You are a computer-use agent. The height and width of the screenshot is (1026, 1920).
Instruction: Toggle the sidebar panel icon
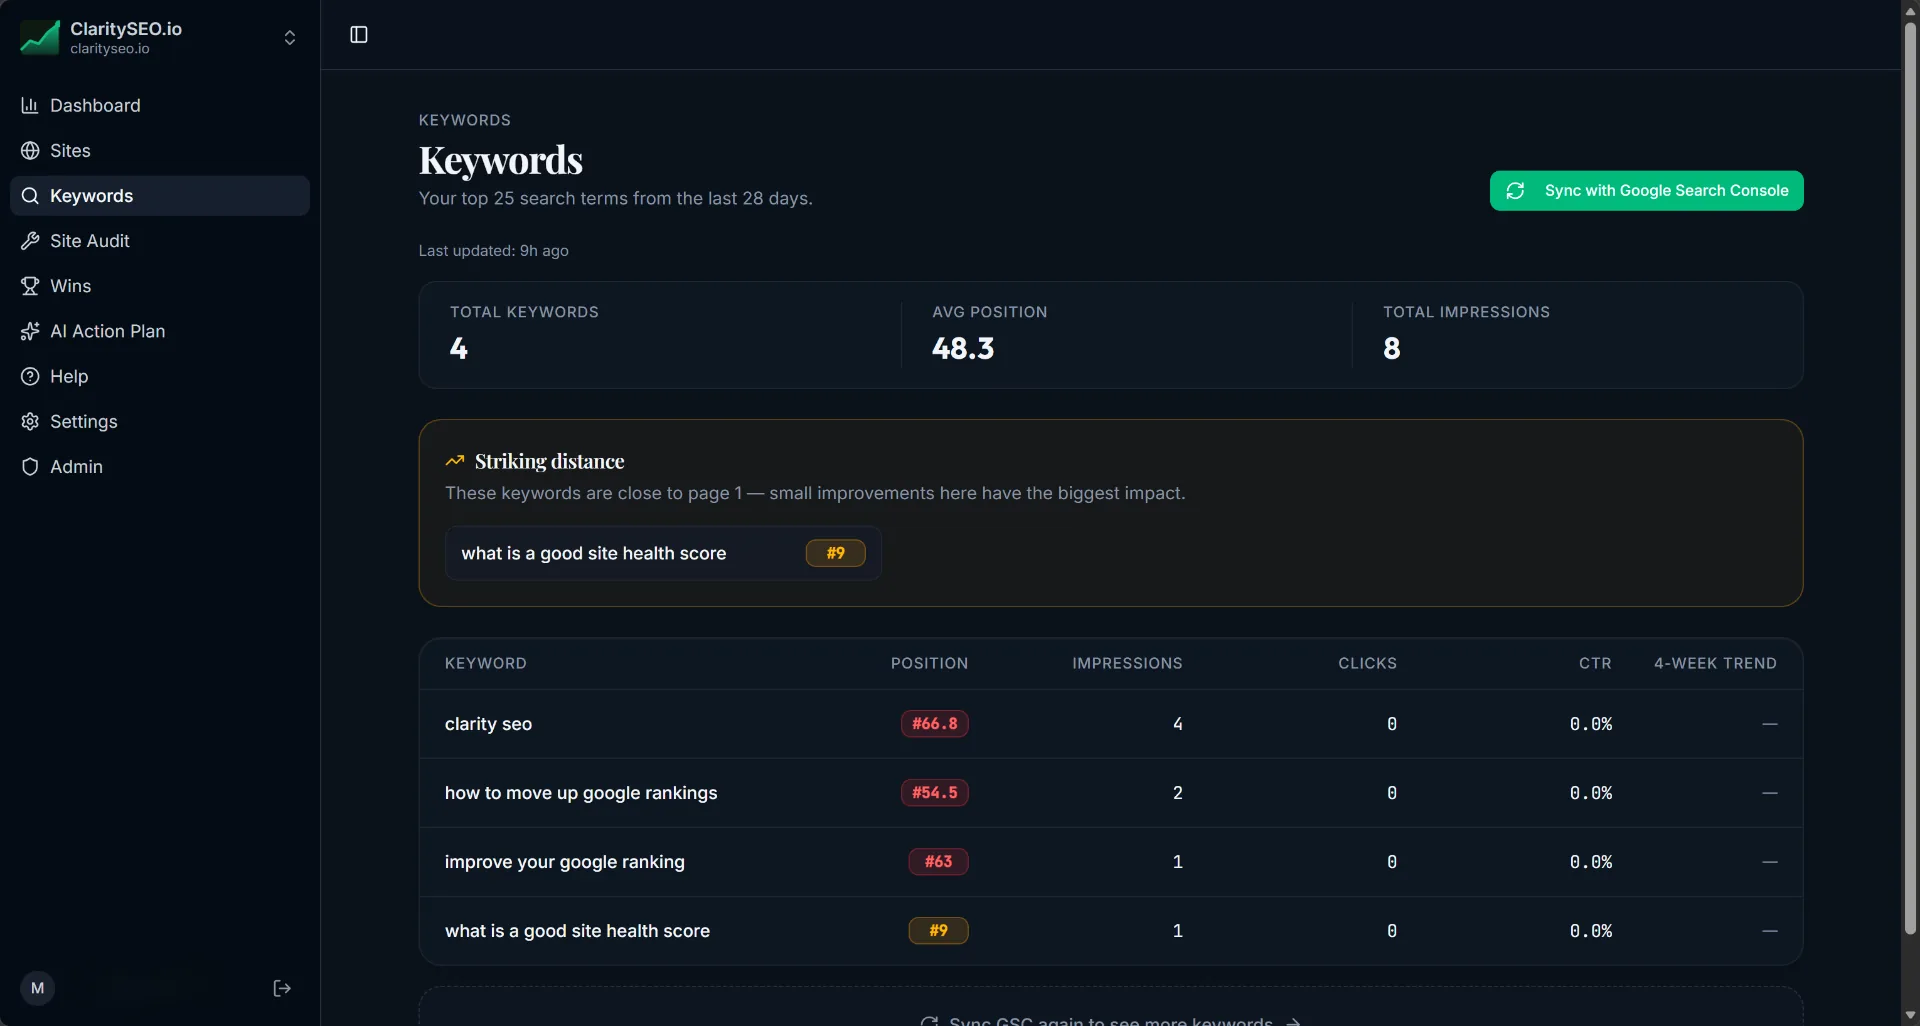point(357,34)
